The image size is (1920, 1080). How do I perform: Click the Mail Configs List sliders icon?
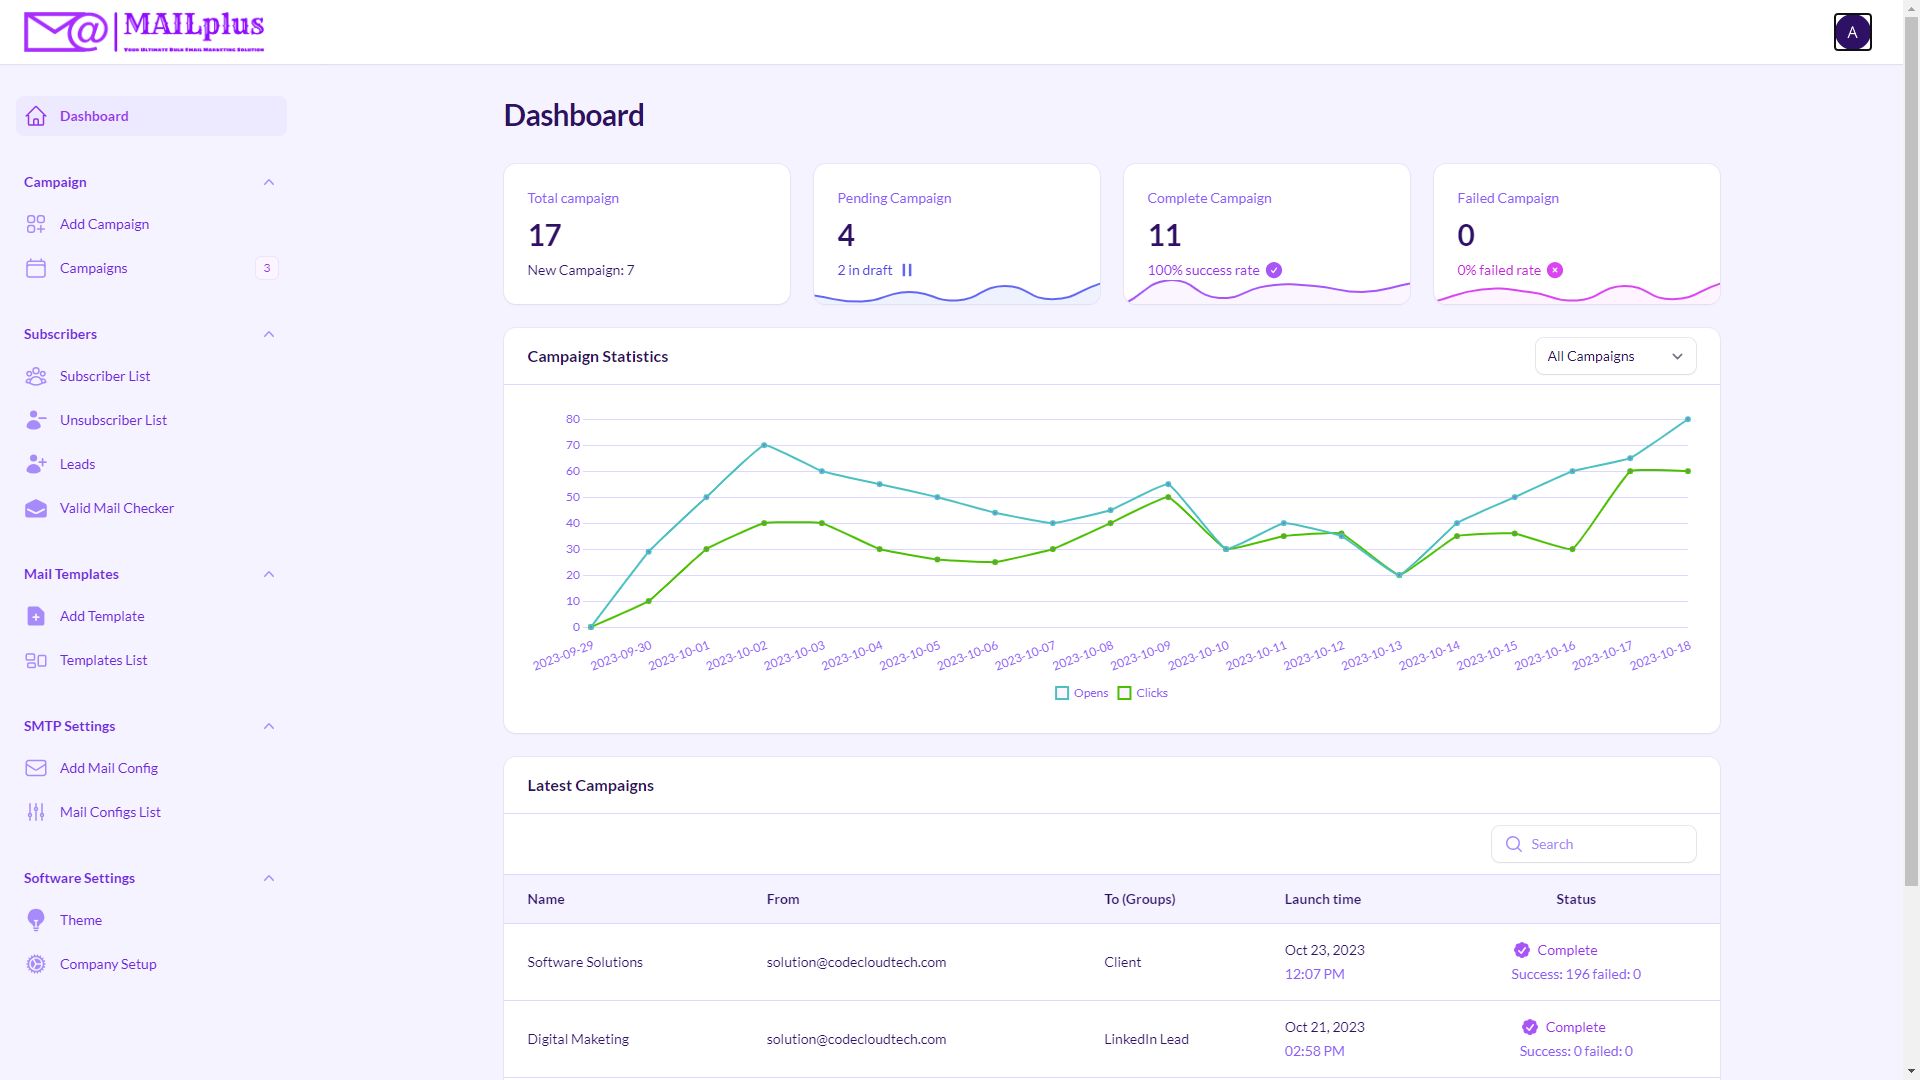(x=36, y=812)
